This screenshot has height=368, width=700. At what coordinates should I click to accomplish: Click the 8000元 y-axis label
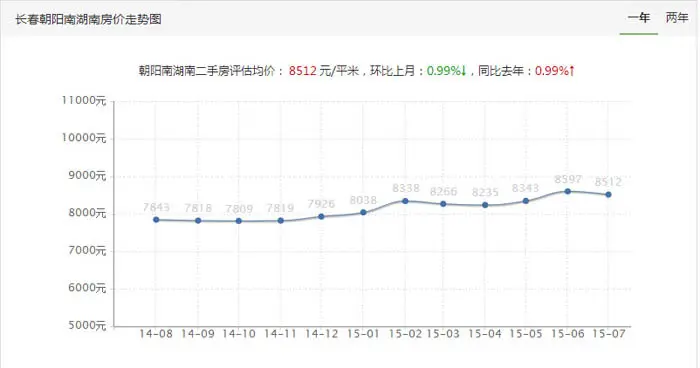[x=87, y=213]
